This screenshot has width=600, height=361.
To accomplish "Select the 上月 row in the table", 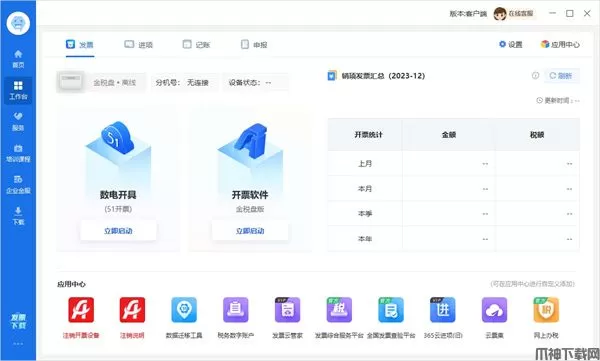I will (x=453, y=163).
